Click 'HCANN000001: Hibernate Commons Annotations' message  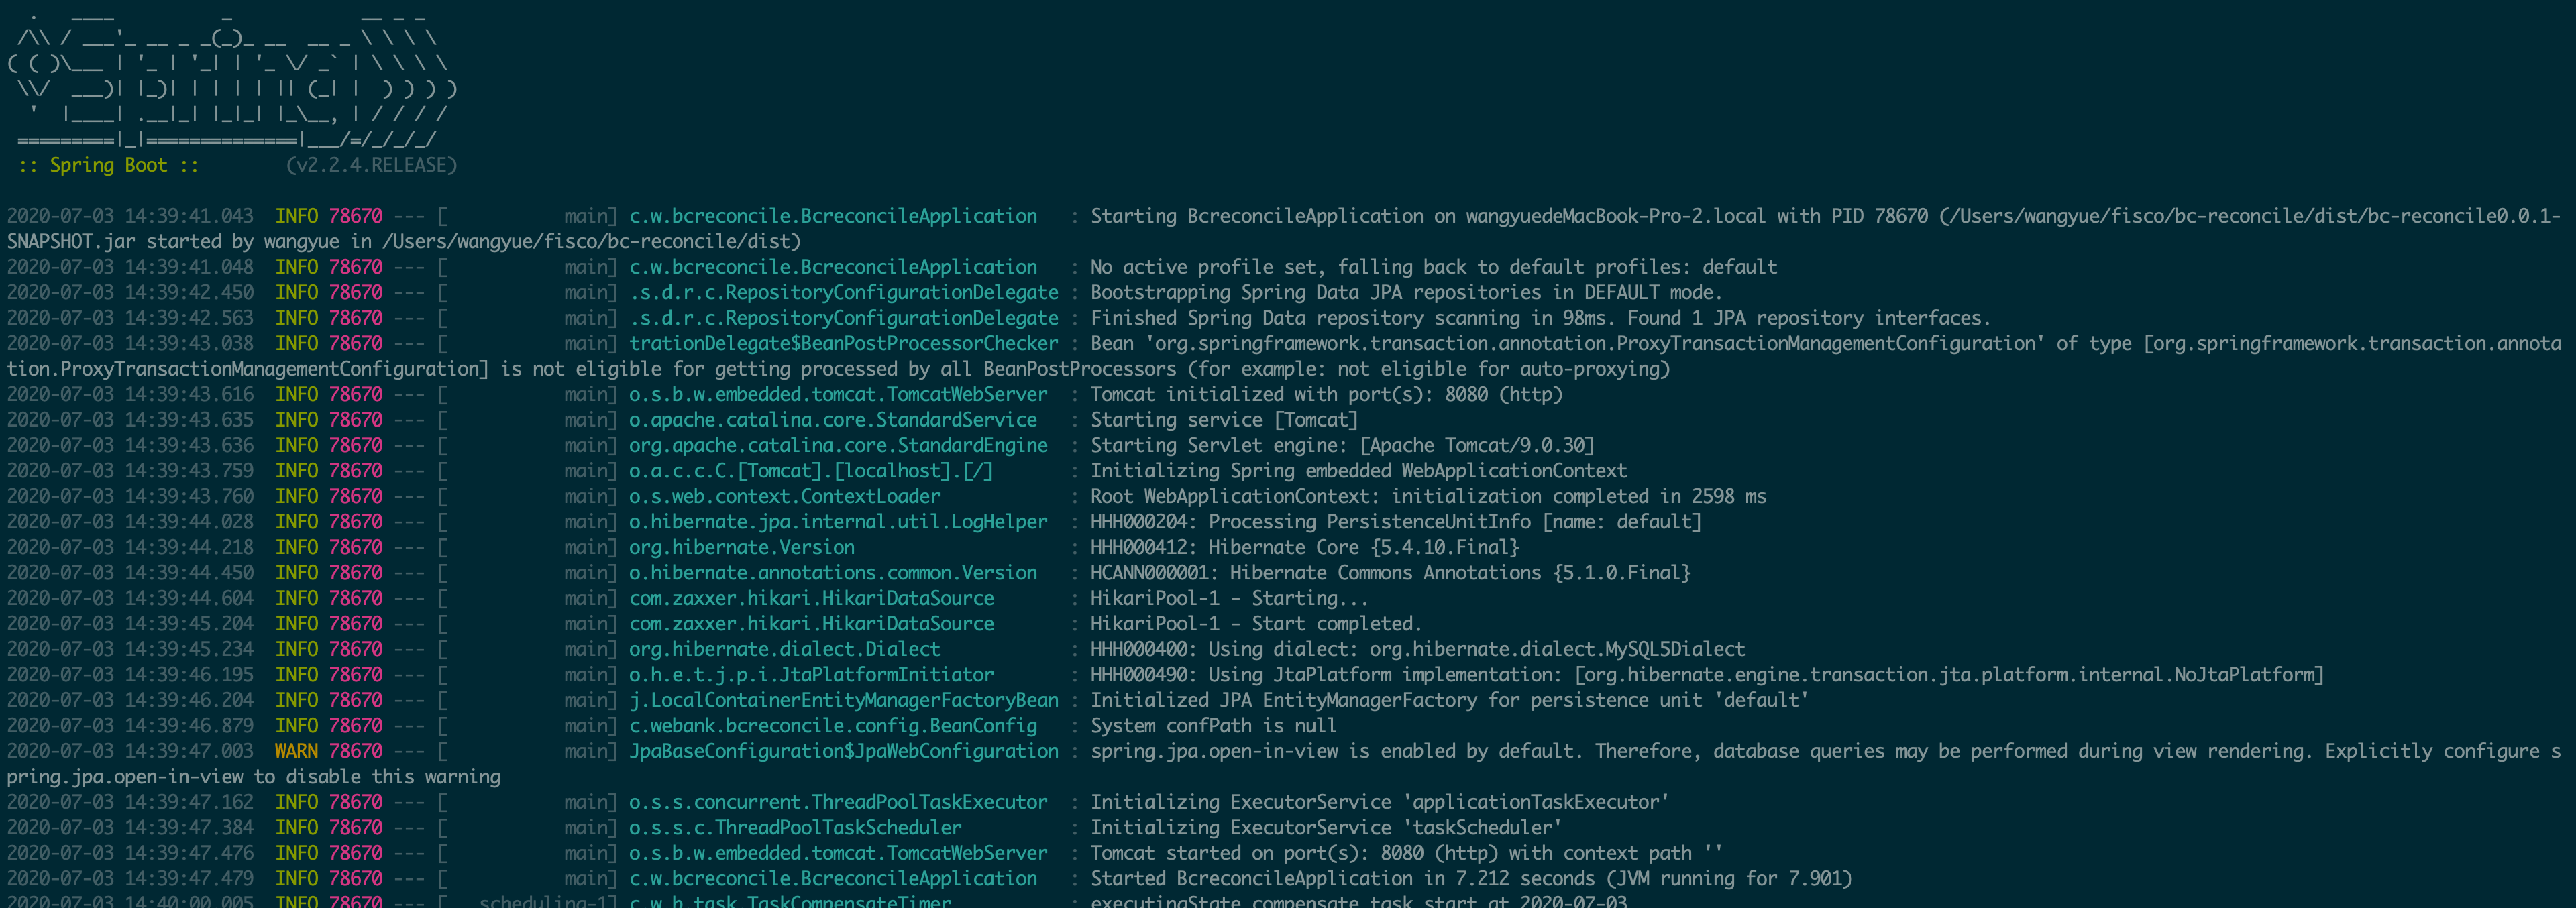coord(1390,573)
